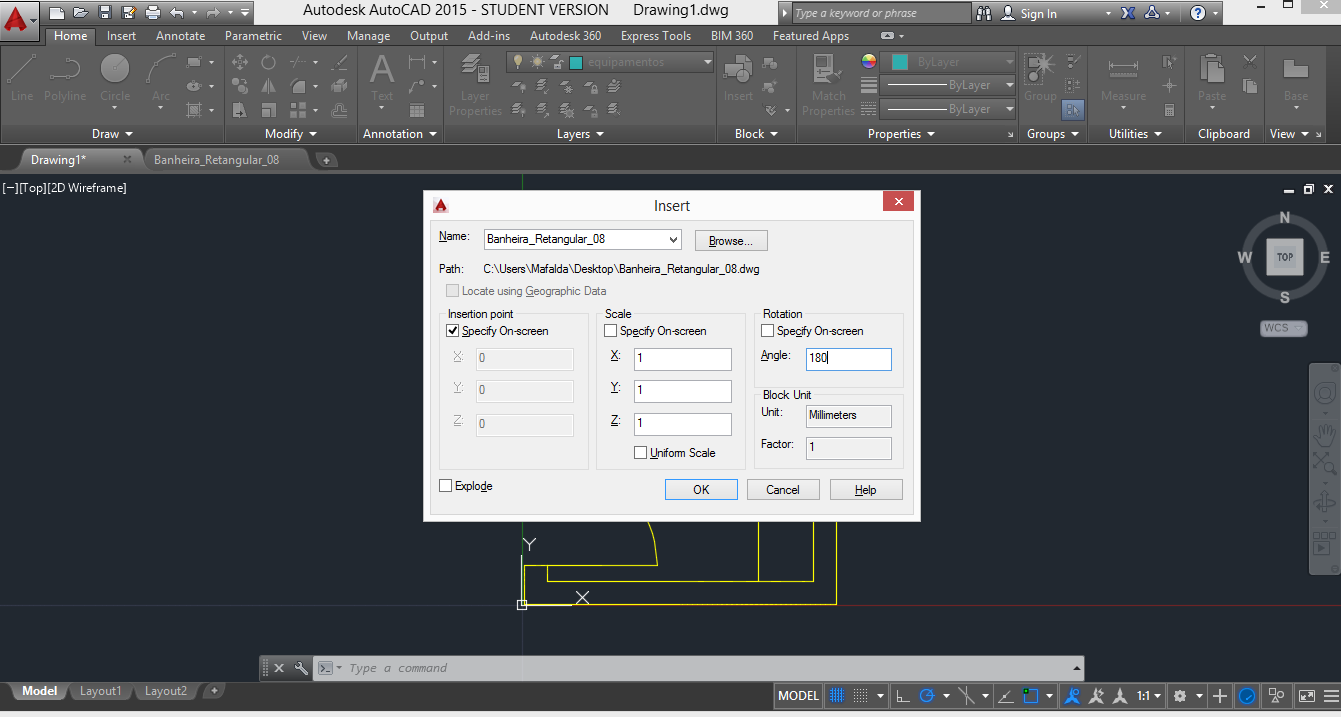Click the new drawing tab plus button

tap(326, 160)
